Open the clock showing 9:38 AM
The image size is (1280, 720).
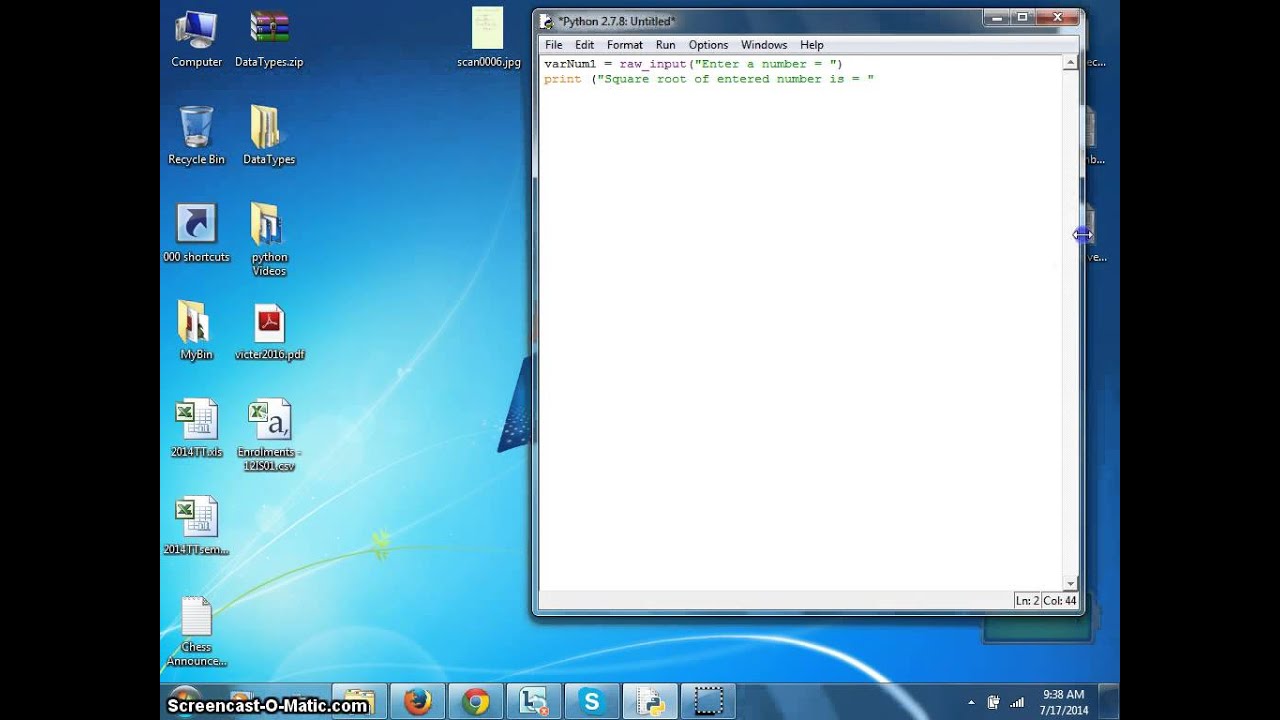coord(1063,702)
